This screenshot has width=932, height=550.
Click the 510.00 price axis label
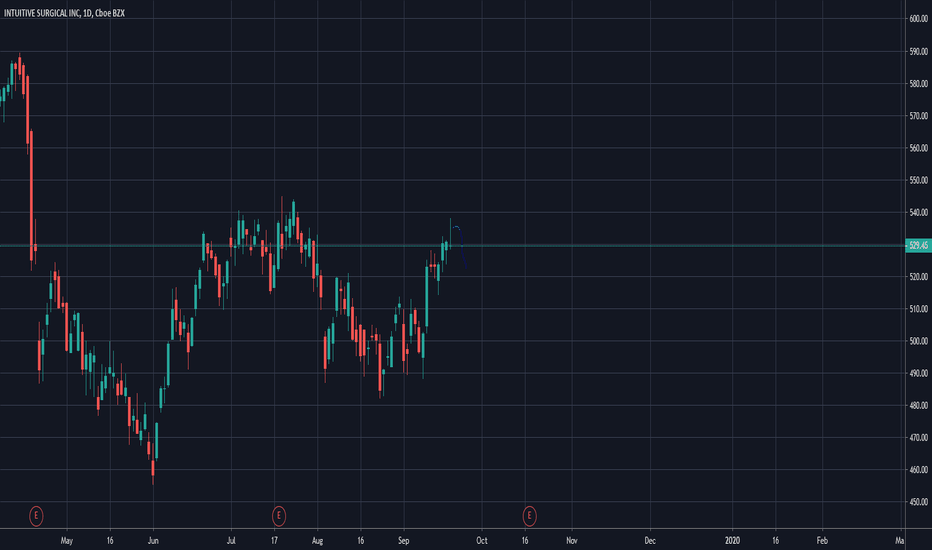tap(918, 309)
